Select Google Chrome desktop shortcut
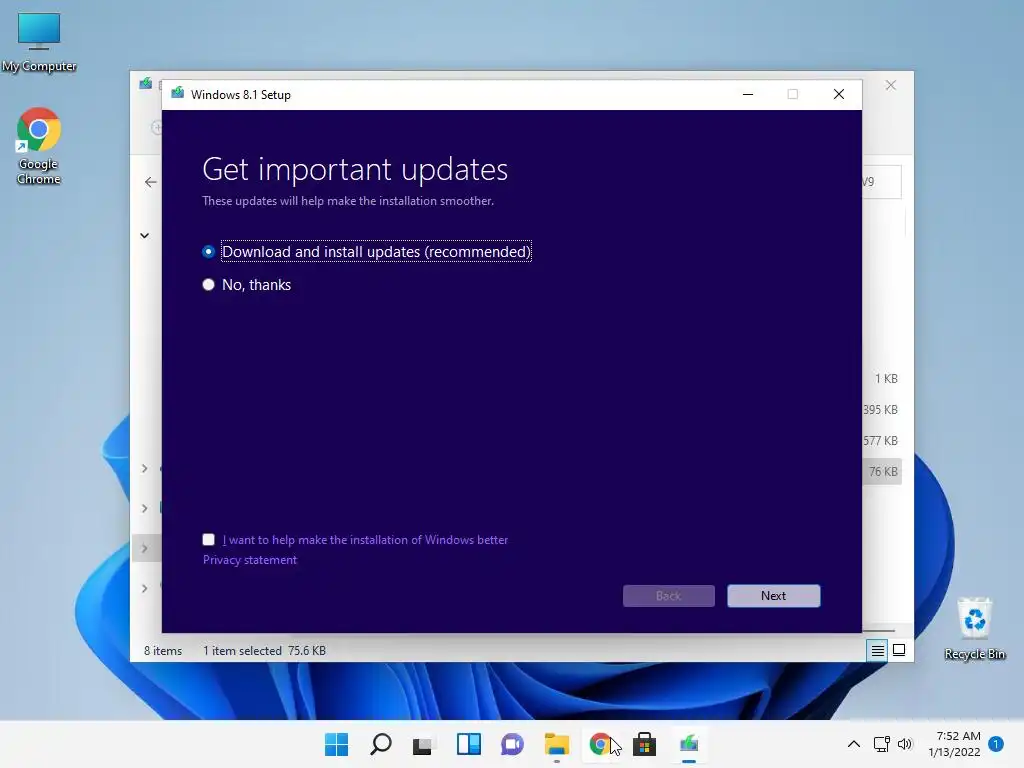 click(39, 147)
